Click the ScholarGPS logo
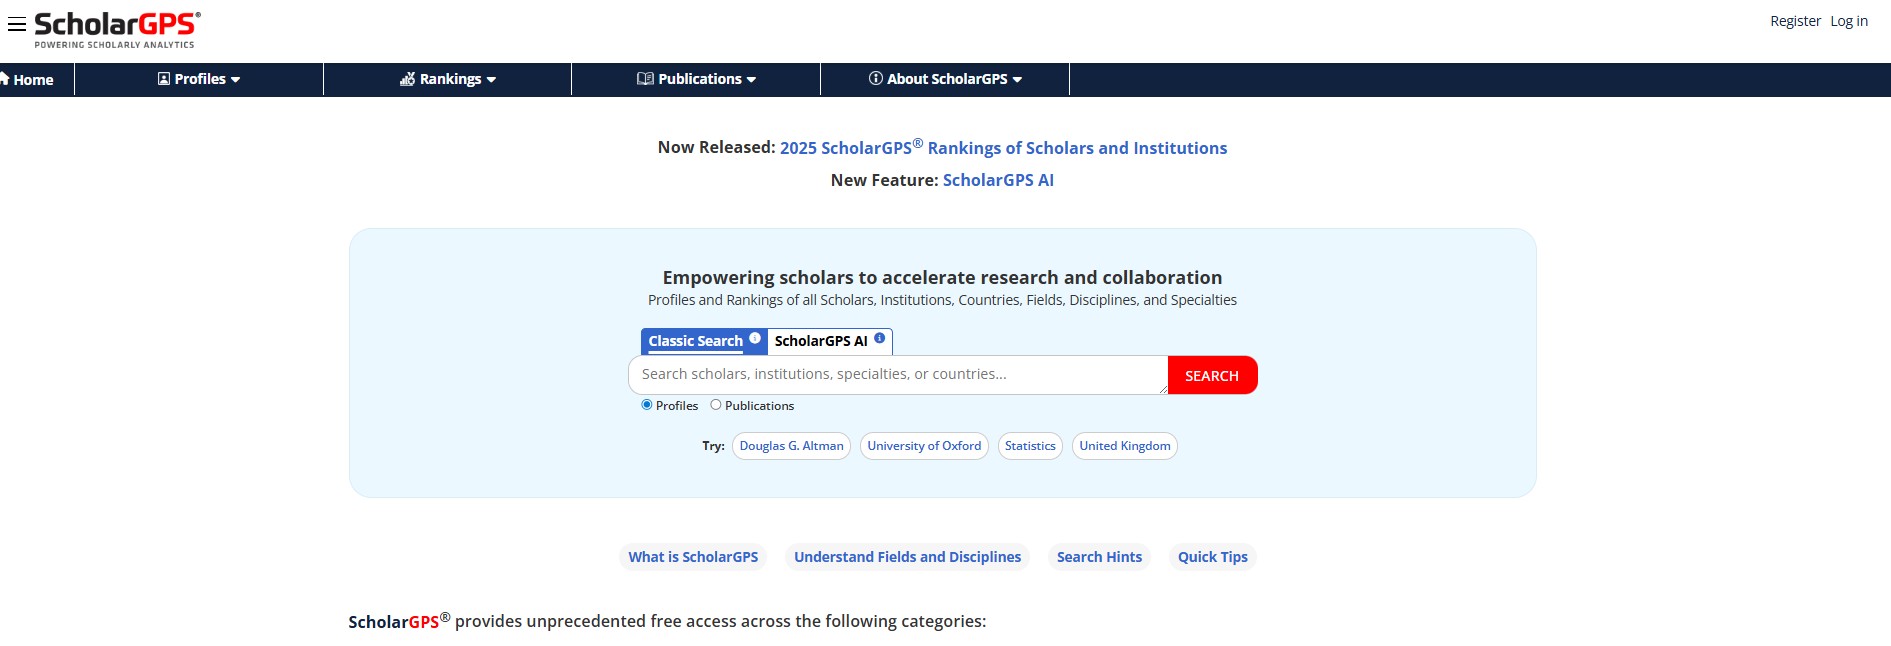Viewport: 1891px width, 646px height. (x=117, y=30)
